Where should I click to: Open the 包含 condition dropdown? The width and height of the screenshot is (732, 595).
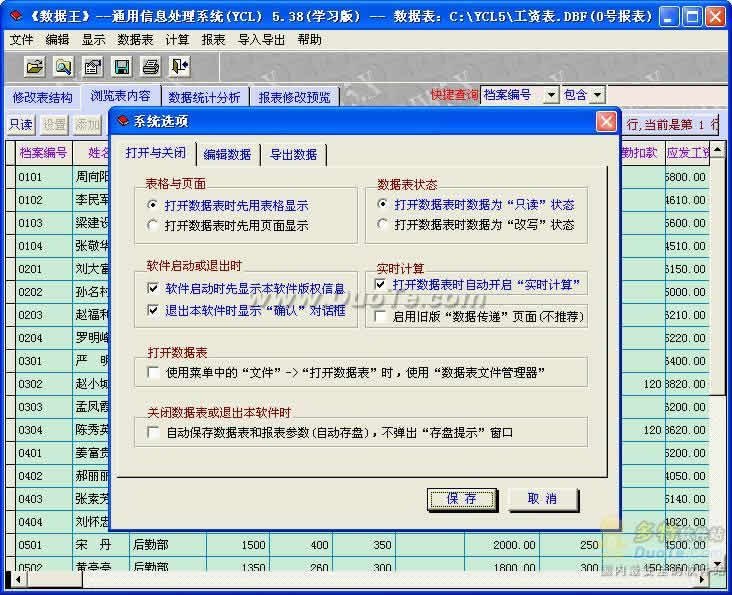(597, 95)
